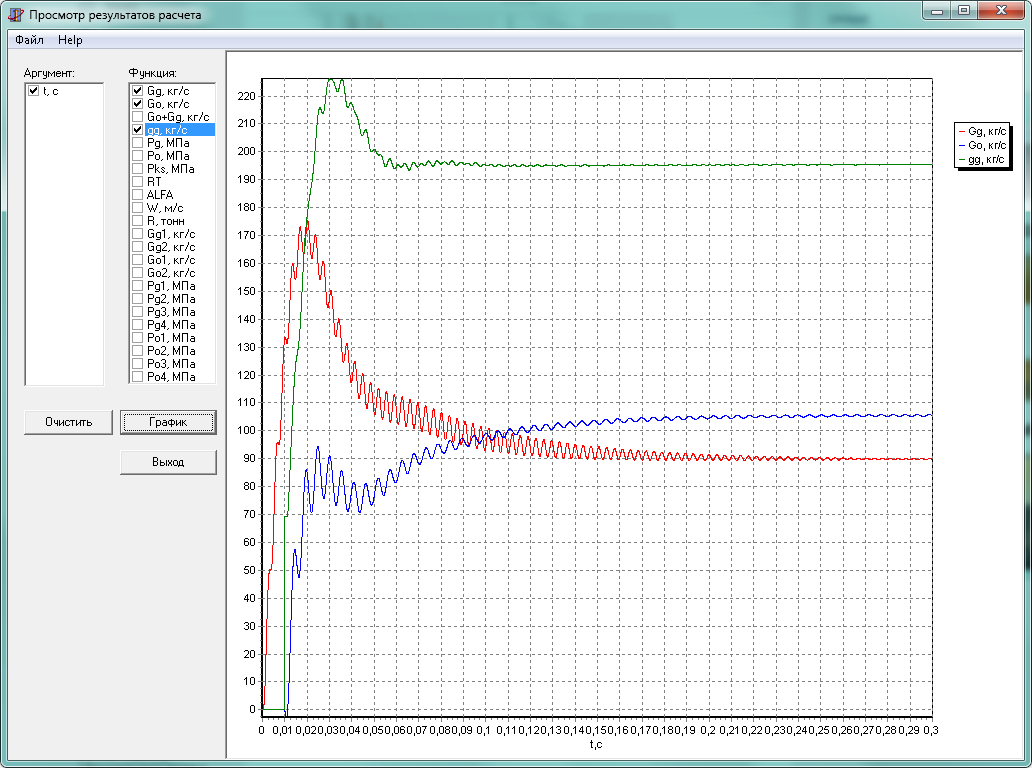Maximize the results viewer window

(x=964, y=11)
